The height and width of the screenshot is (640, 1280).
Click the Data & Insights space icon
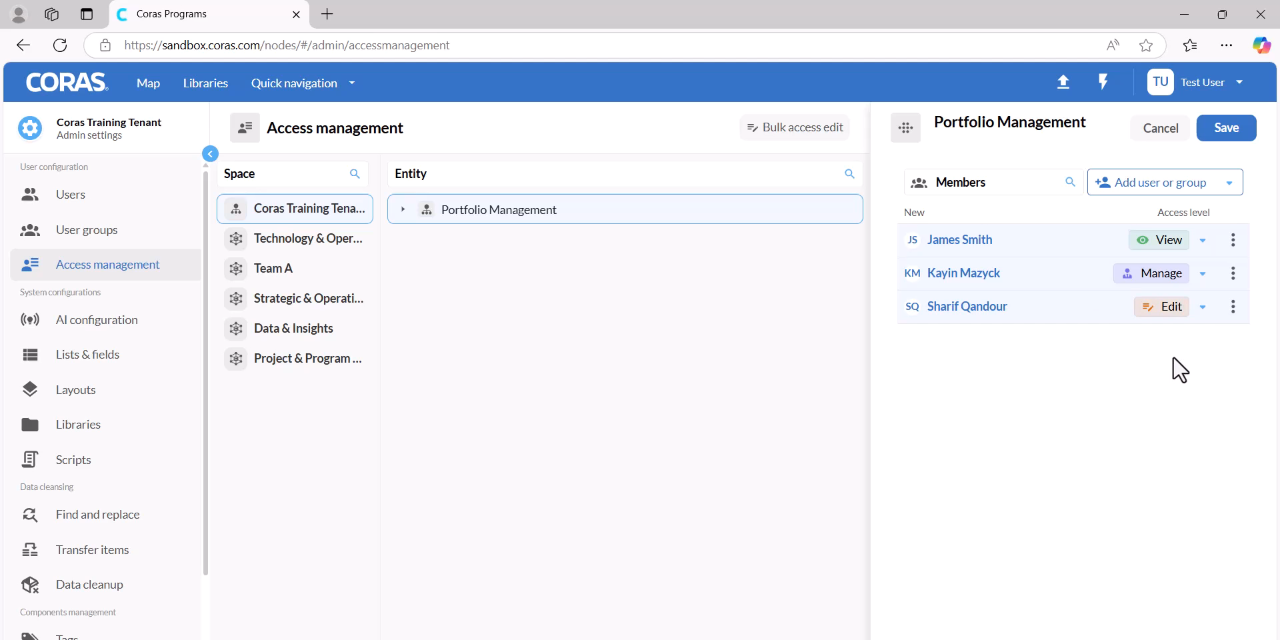point(236,328)
